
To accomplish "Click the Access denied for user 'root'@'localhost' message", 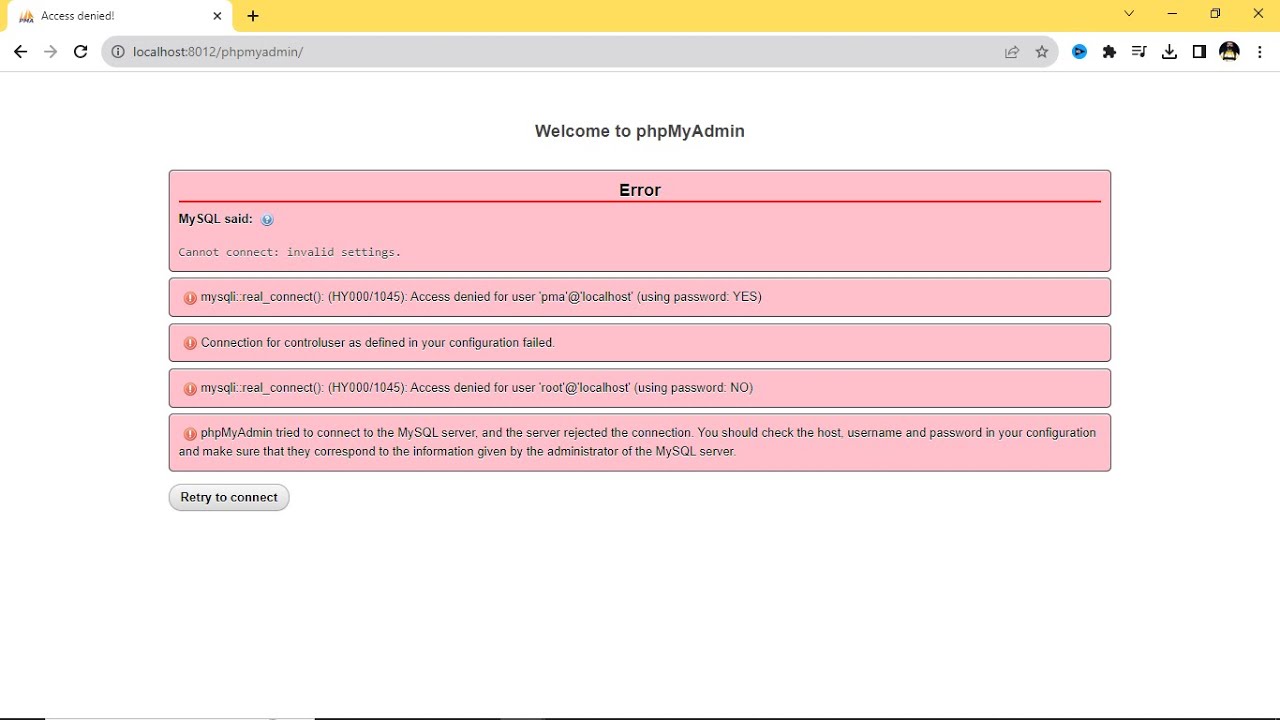I will 477,388.
